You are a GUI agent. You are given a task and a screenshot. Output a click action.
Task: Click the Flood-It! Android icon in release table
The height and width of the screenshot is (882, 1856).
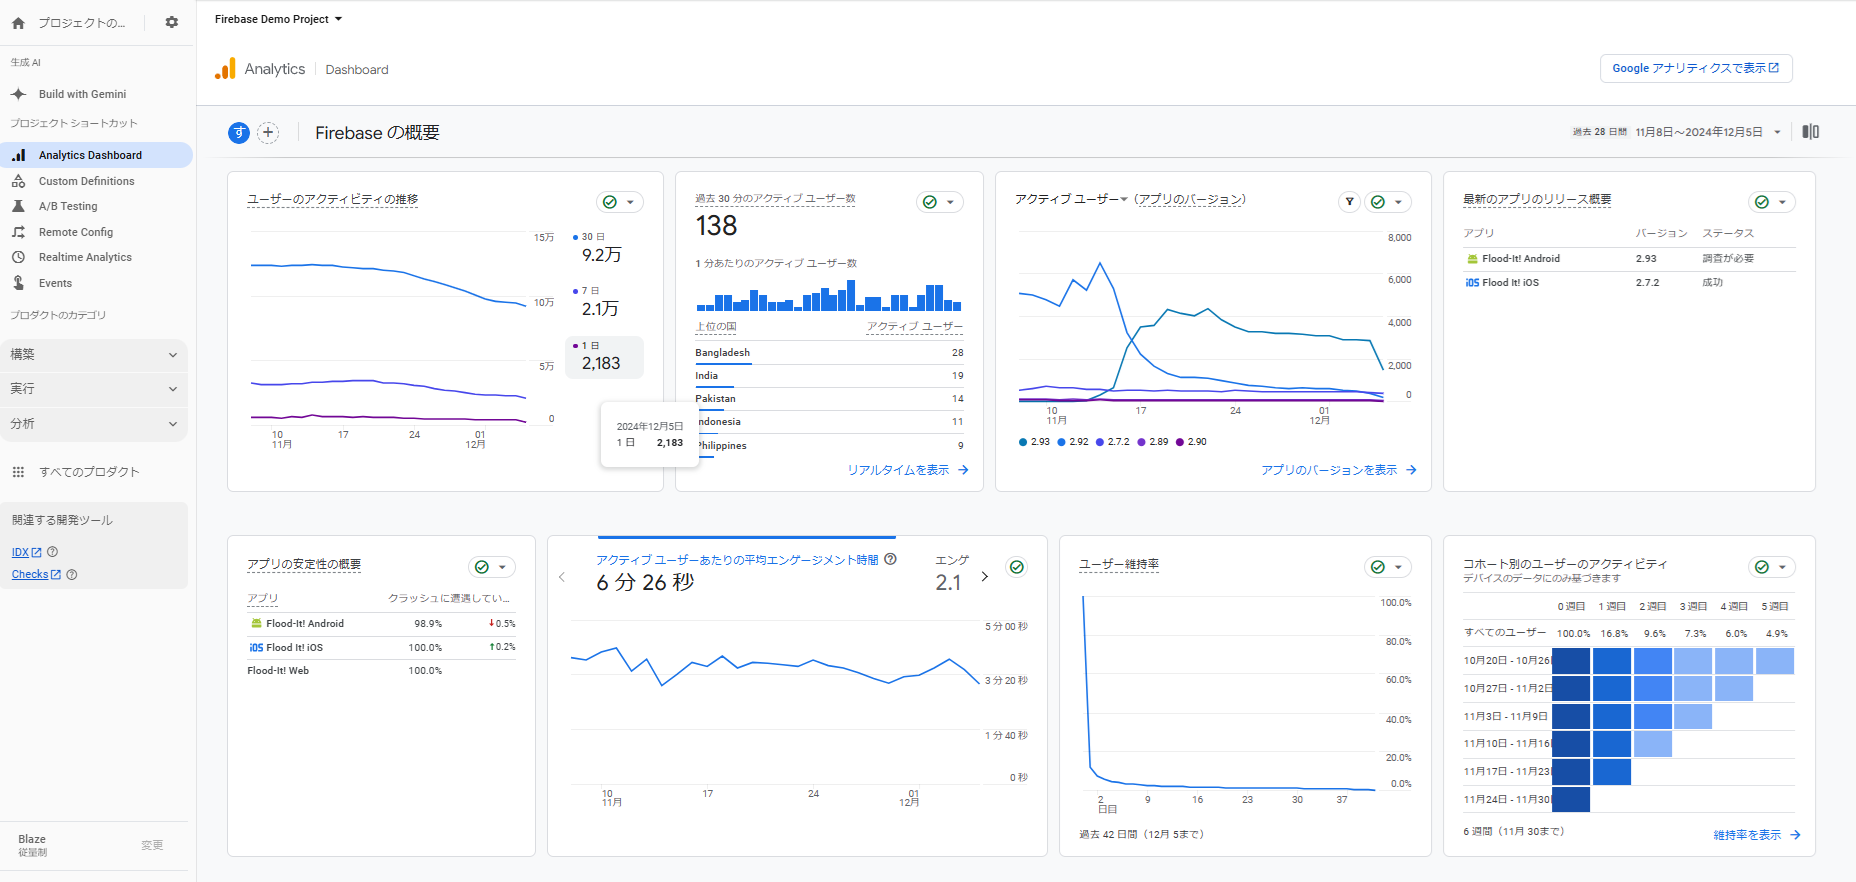click(1472, 259)
